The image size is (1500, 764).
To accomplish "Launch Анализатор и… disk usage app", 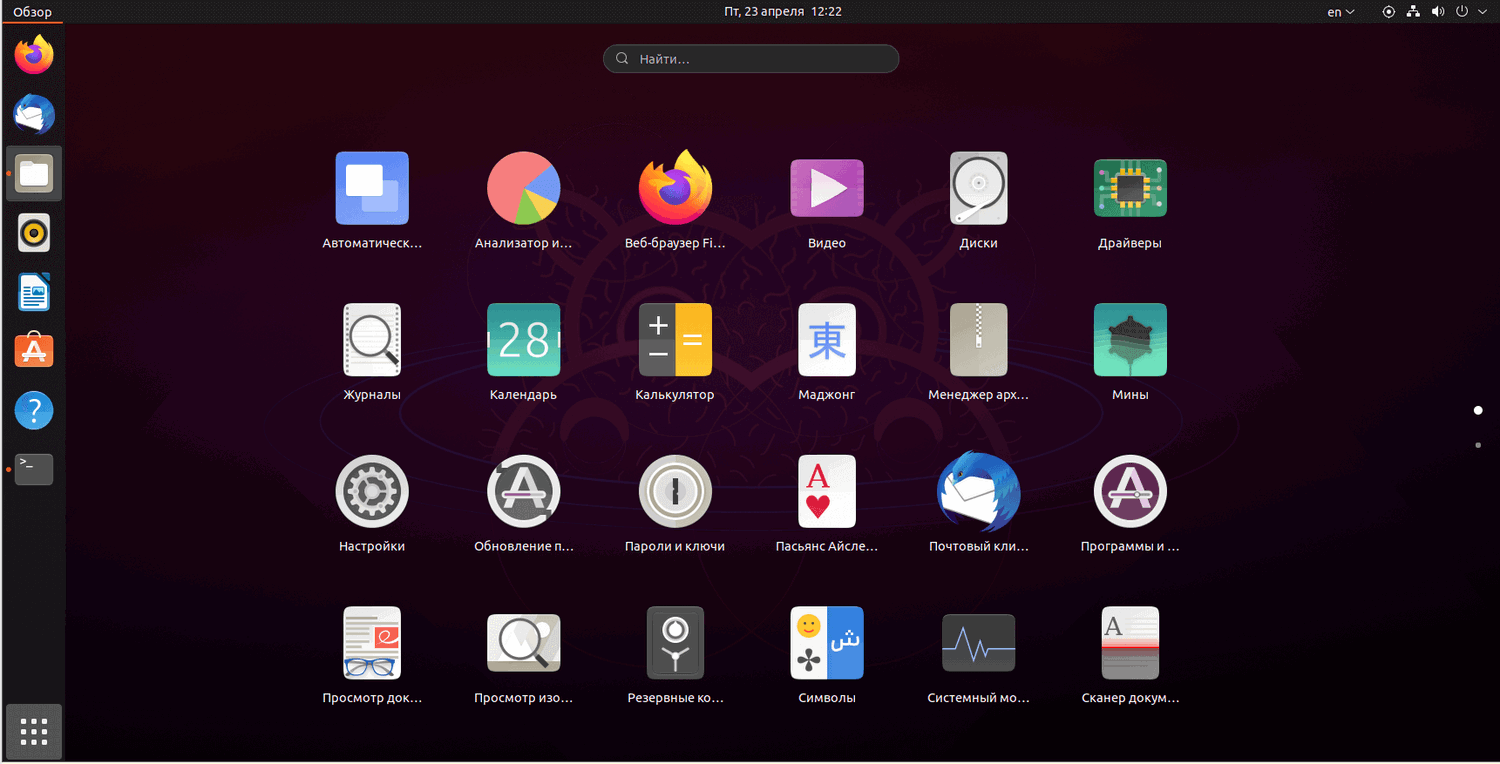I will (523, 188).
